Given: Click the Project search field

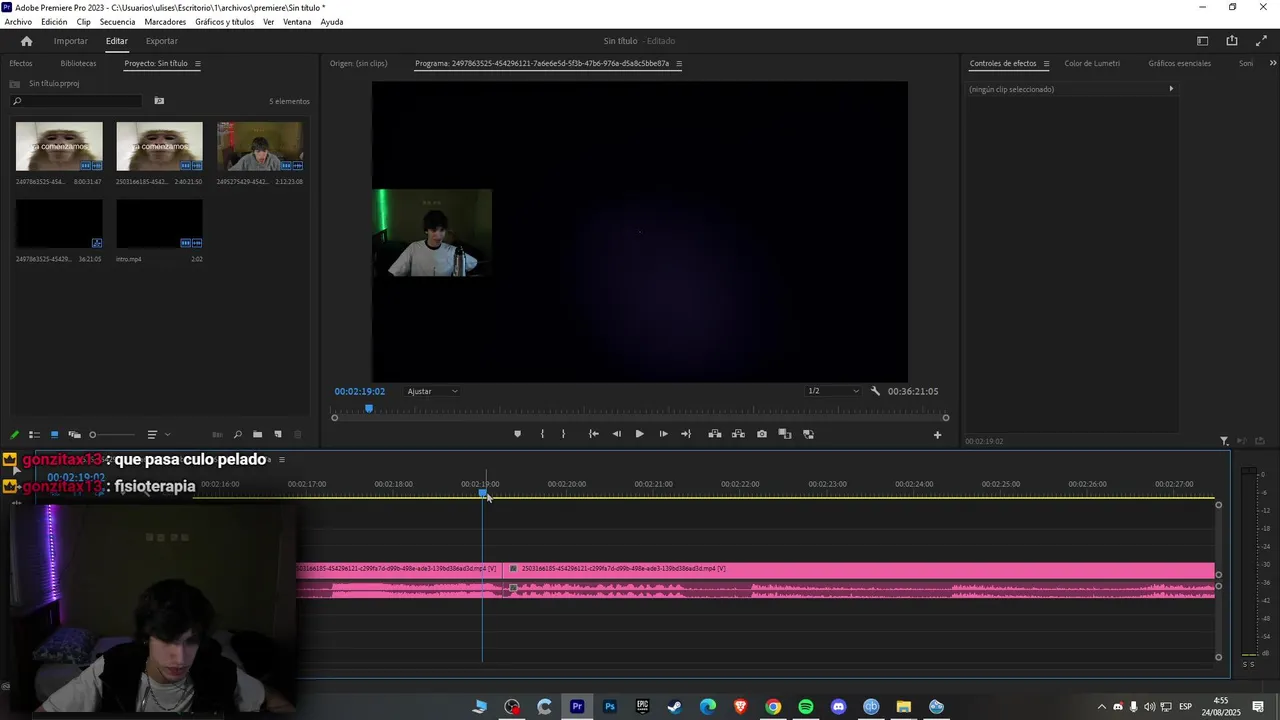Looking at the screenshot, I should [x=76, y=101].
